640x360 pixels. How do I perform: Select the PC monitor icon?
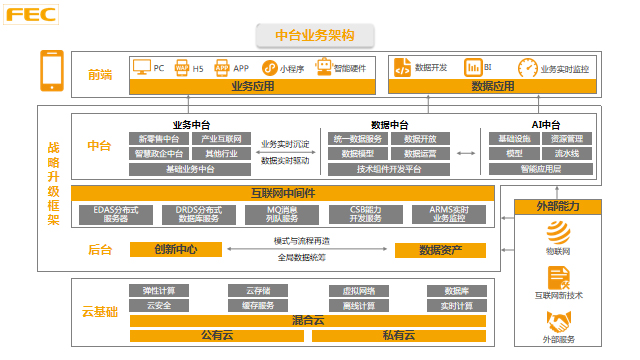pyautogui.click(x=142, y=67)
